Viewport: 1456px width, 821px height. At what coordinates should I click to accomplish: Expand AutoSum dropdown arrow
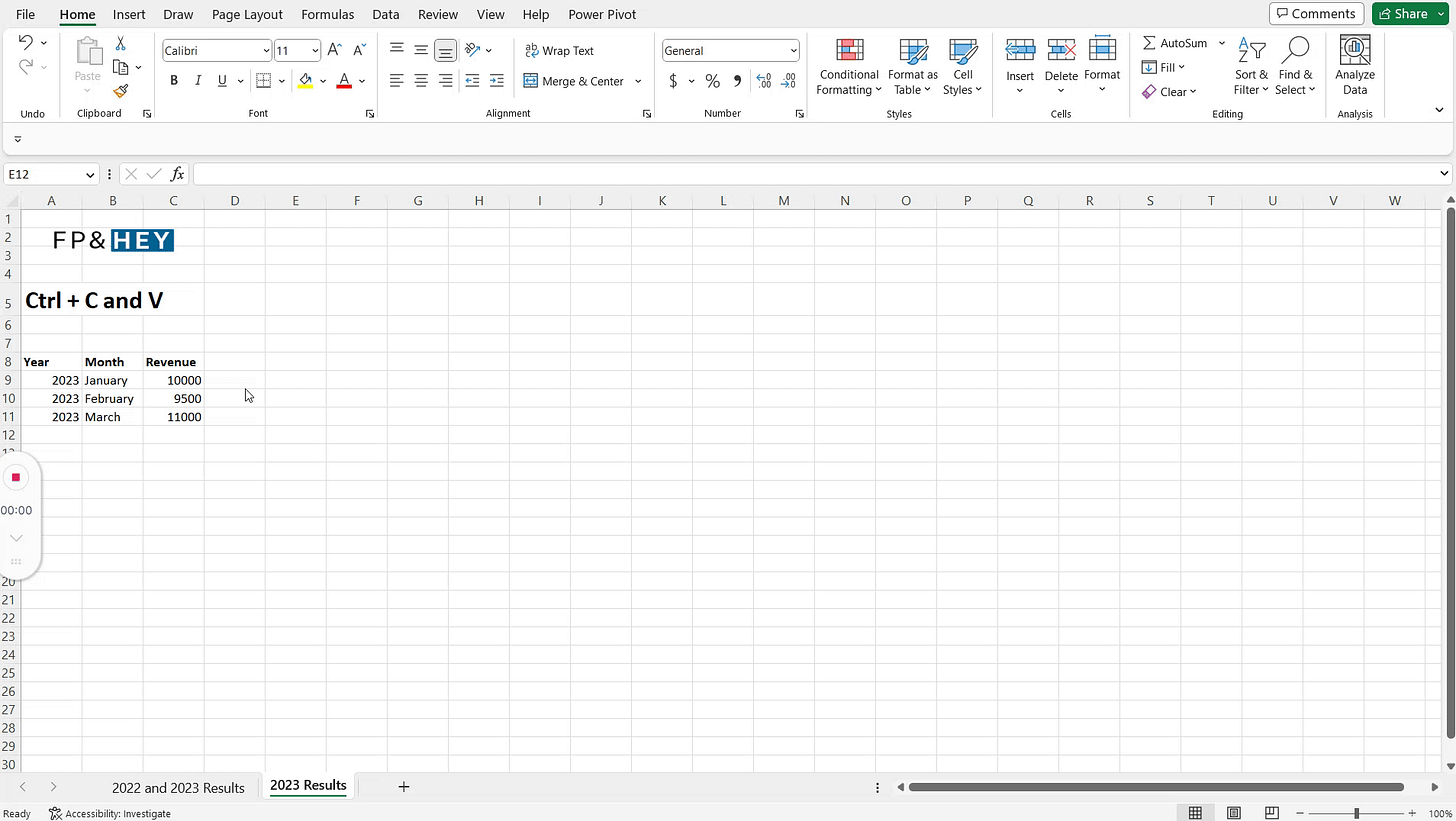pos(1221,43)
